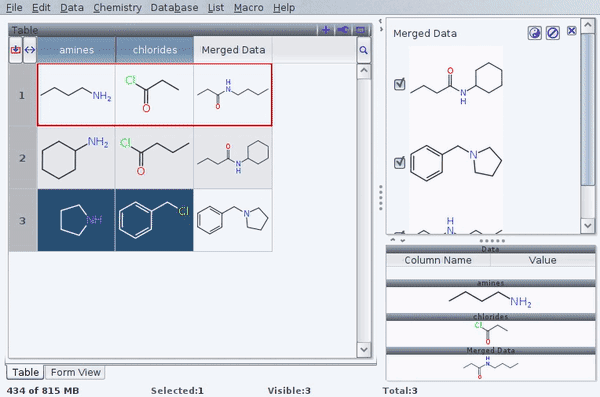
Task: Click the rectangle icon in Table title bar
Action: (360, 30)
